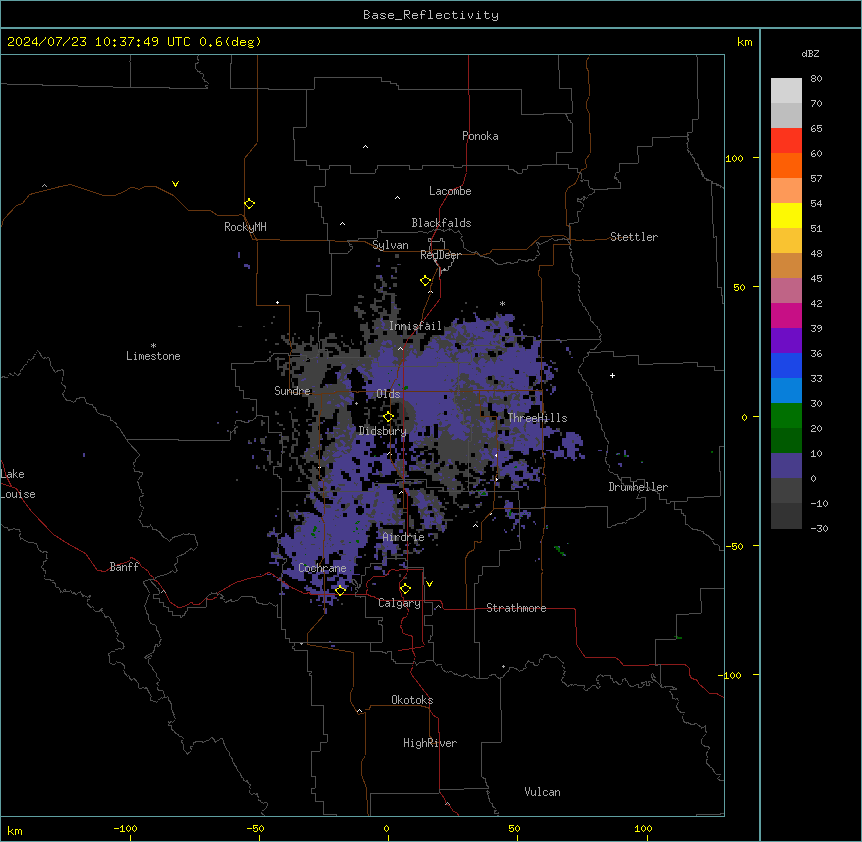Click the white plus marker northwest of Drumheller

coord(612,375)
